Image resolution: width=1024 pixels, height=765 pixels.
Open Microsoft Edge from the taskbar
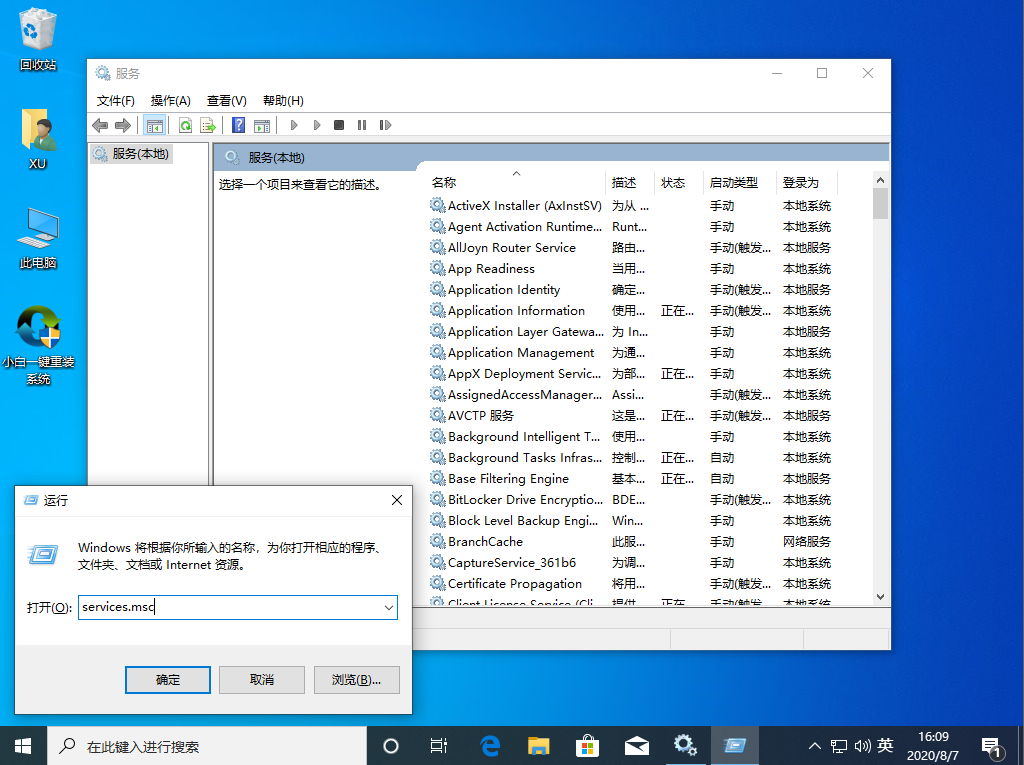tap(490, 745)
